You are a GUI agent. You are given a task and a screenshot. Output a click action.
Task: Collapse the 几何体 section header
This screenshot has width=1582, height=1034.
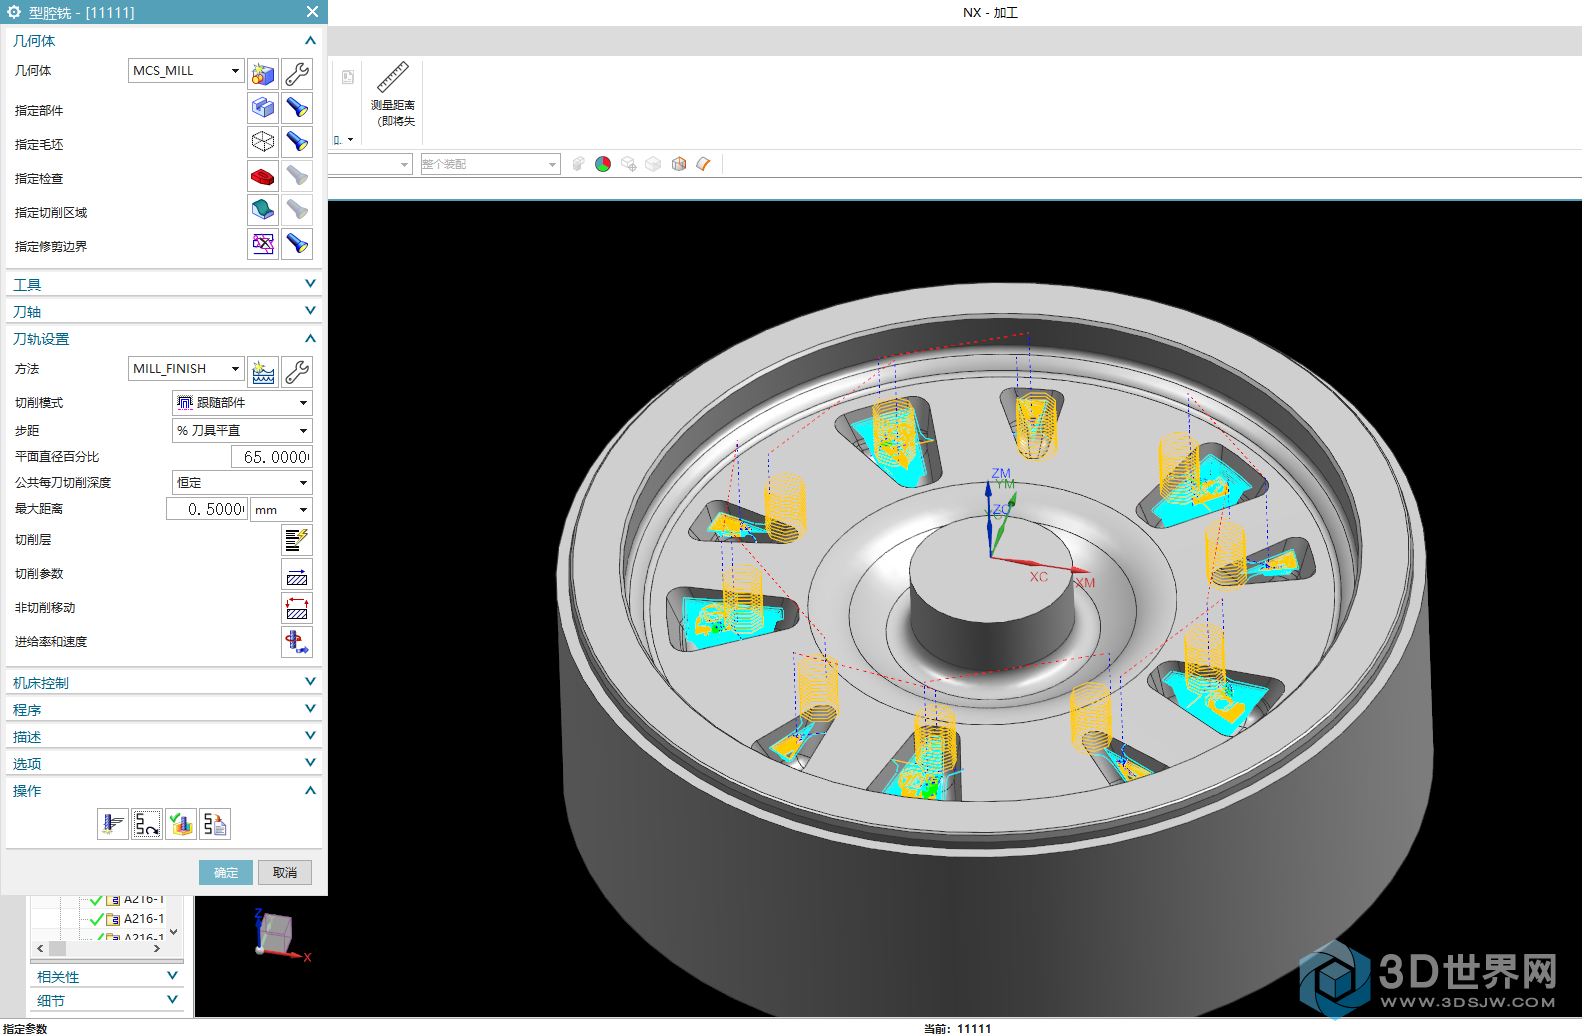[163, 41]
